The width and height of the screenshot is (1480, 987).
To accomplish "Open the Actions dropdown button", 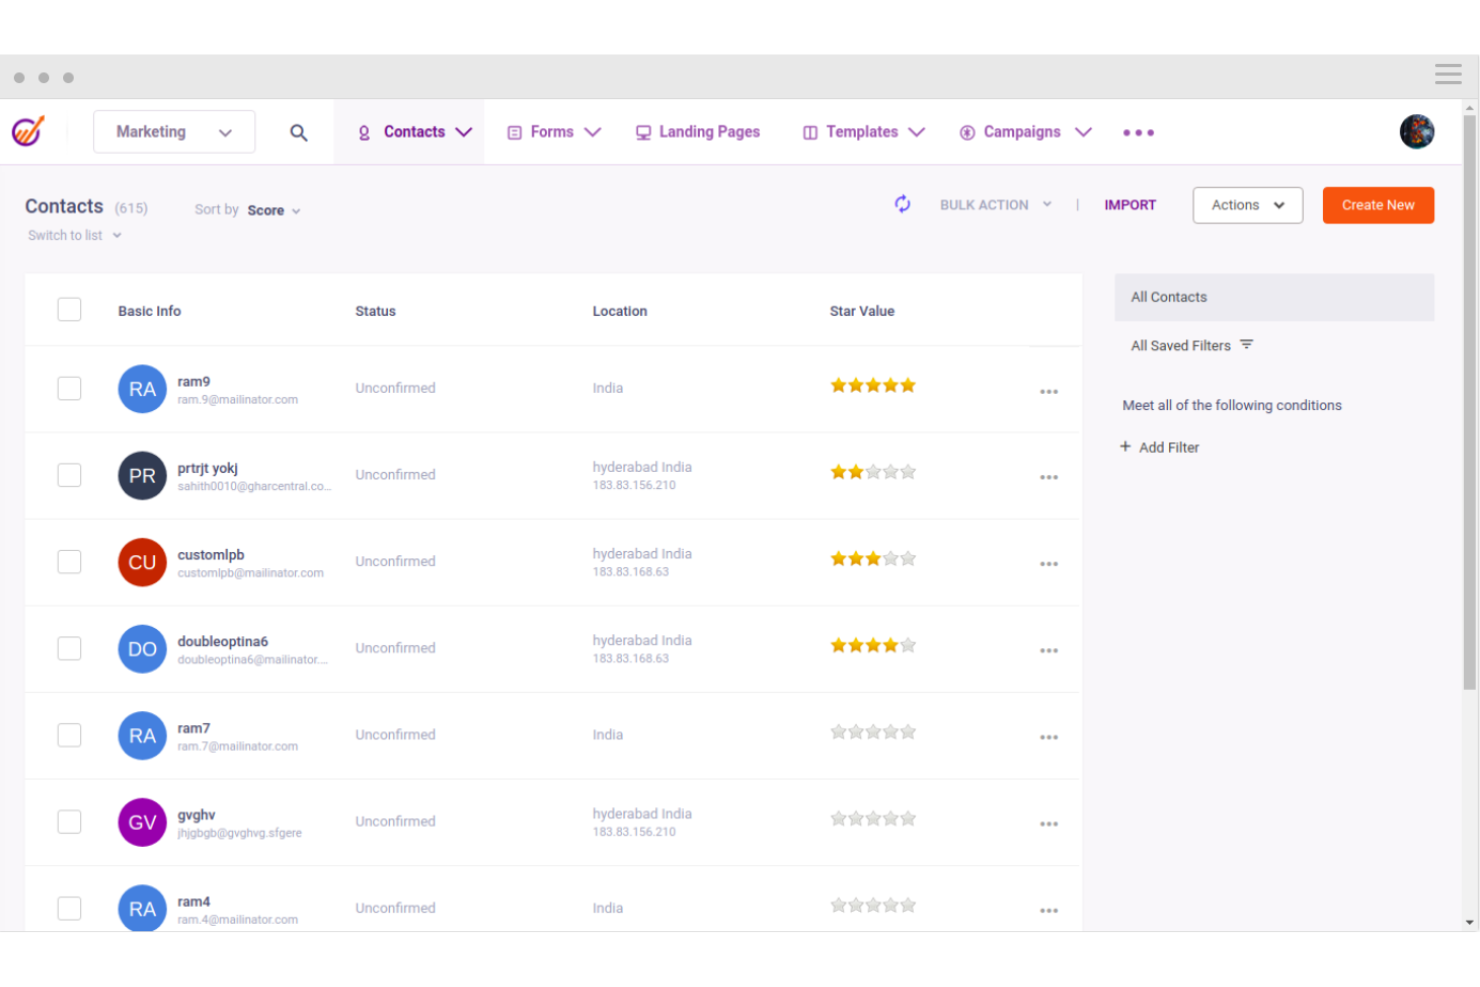I will point(1247,205).
